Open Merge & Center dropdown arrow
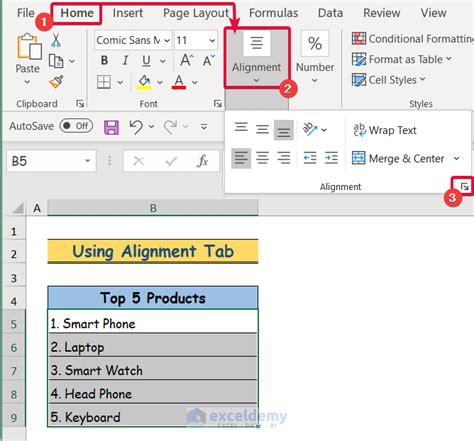 (456, 158)
